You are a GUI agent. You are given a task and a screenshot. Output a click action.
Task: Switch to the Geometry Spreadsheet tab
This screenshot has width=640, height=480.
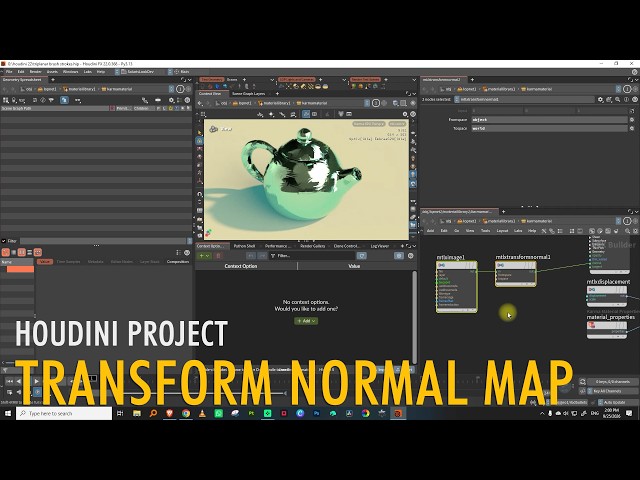pyautogui.click(x=23, y=80)
